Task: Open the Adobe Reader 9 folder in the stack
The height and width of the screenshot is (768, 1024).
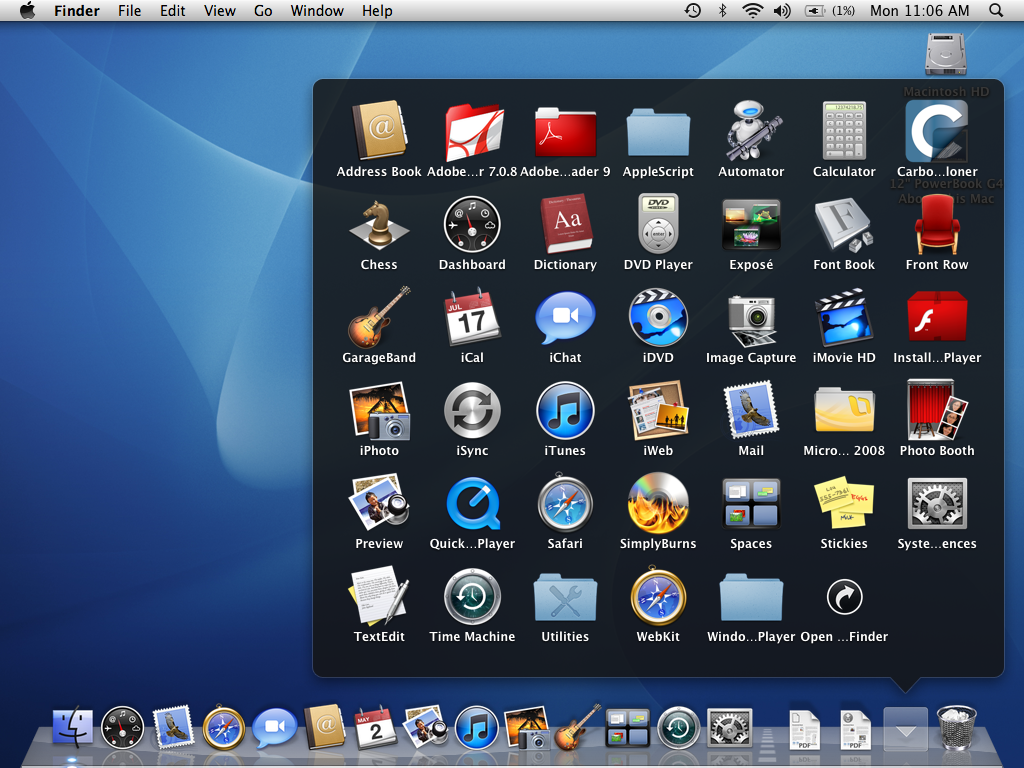Action: [x=565, y=131]
